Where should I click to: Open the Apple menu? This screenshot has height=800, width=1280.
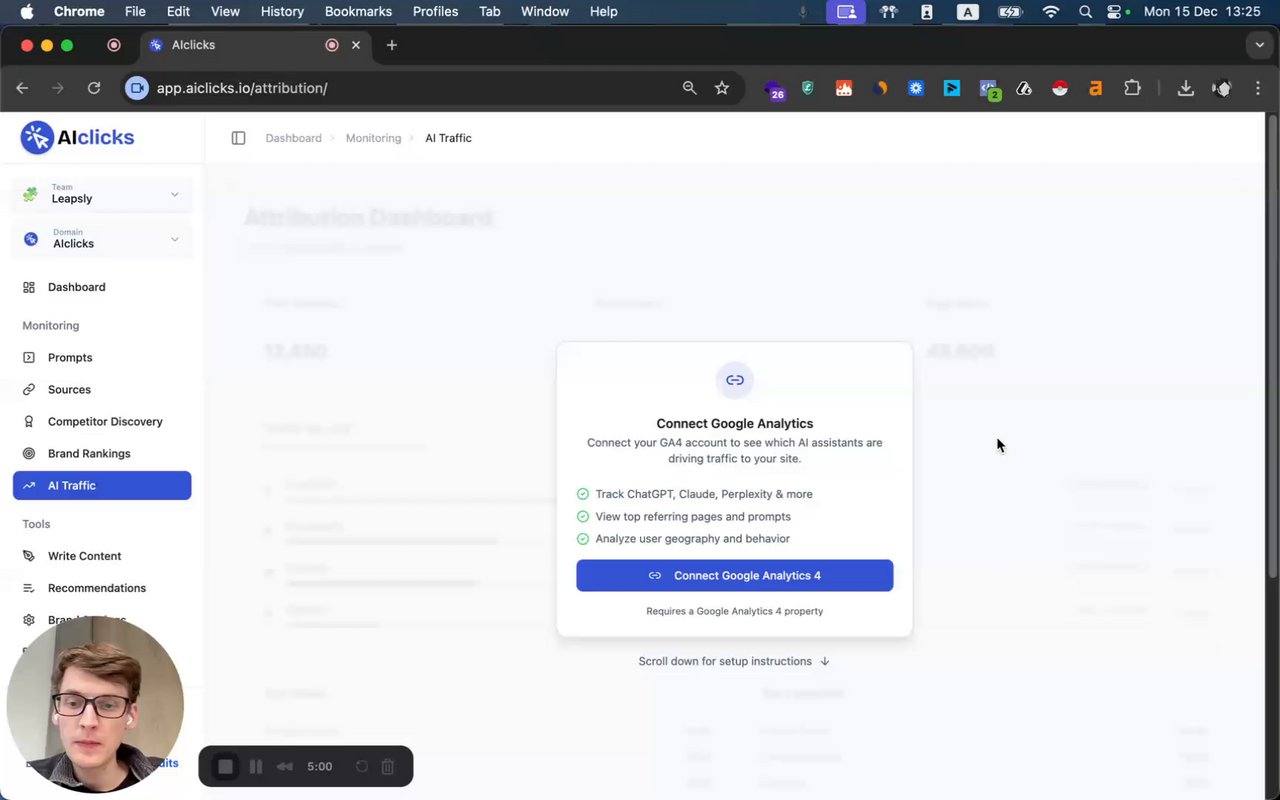point(27,11)
